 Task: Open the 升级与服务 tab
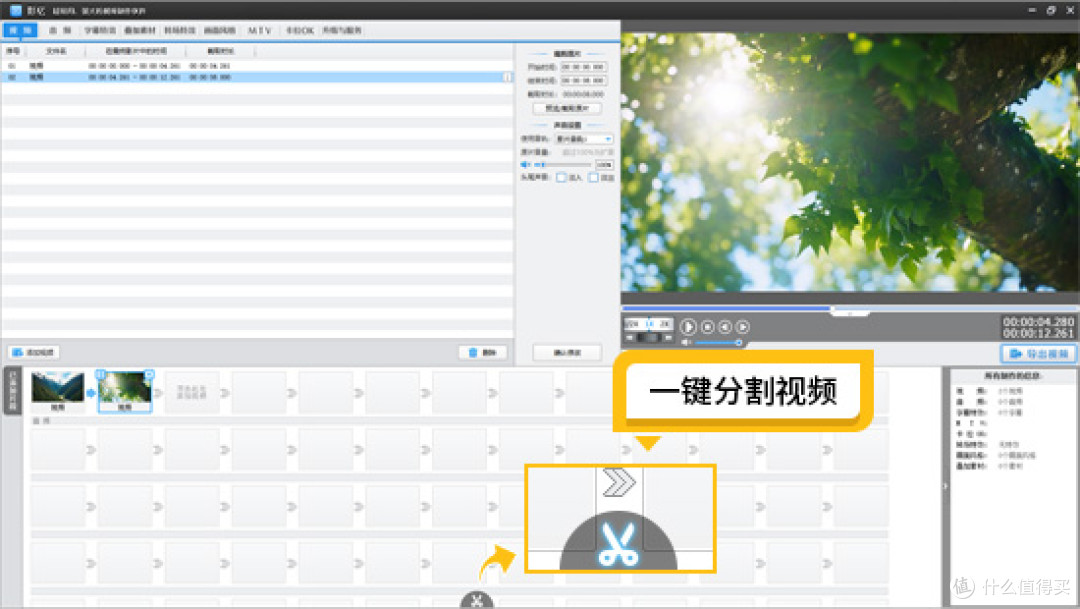[342, 30]
